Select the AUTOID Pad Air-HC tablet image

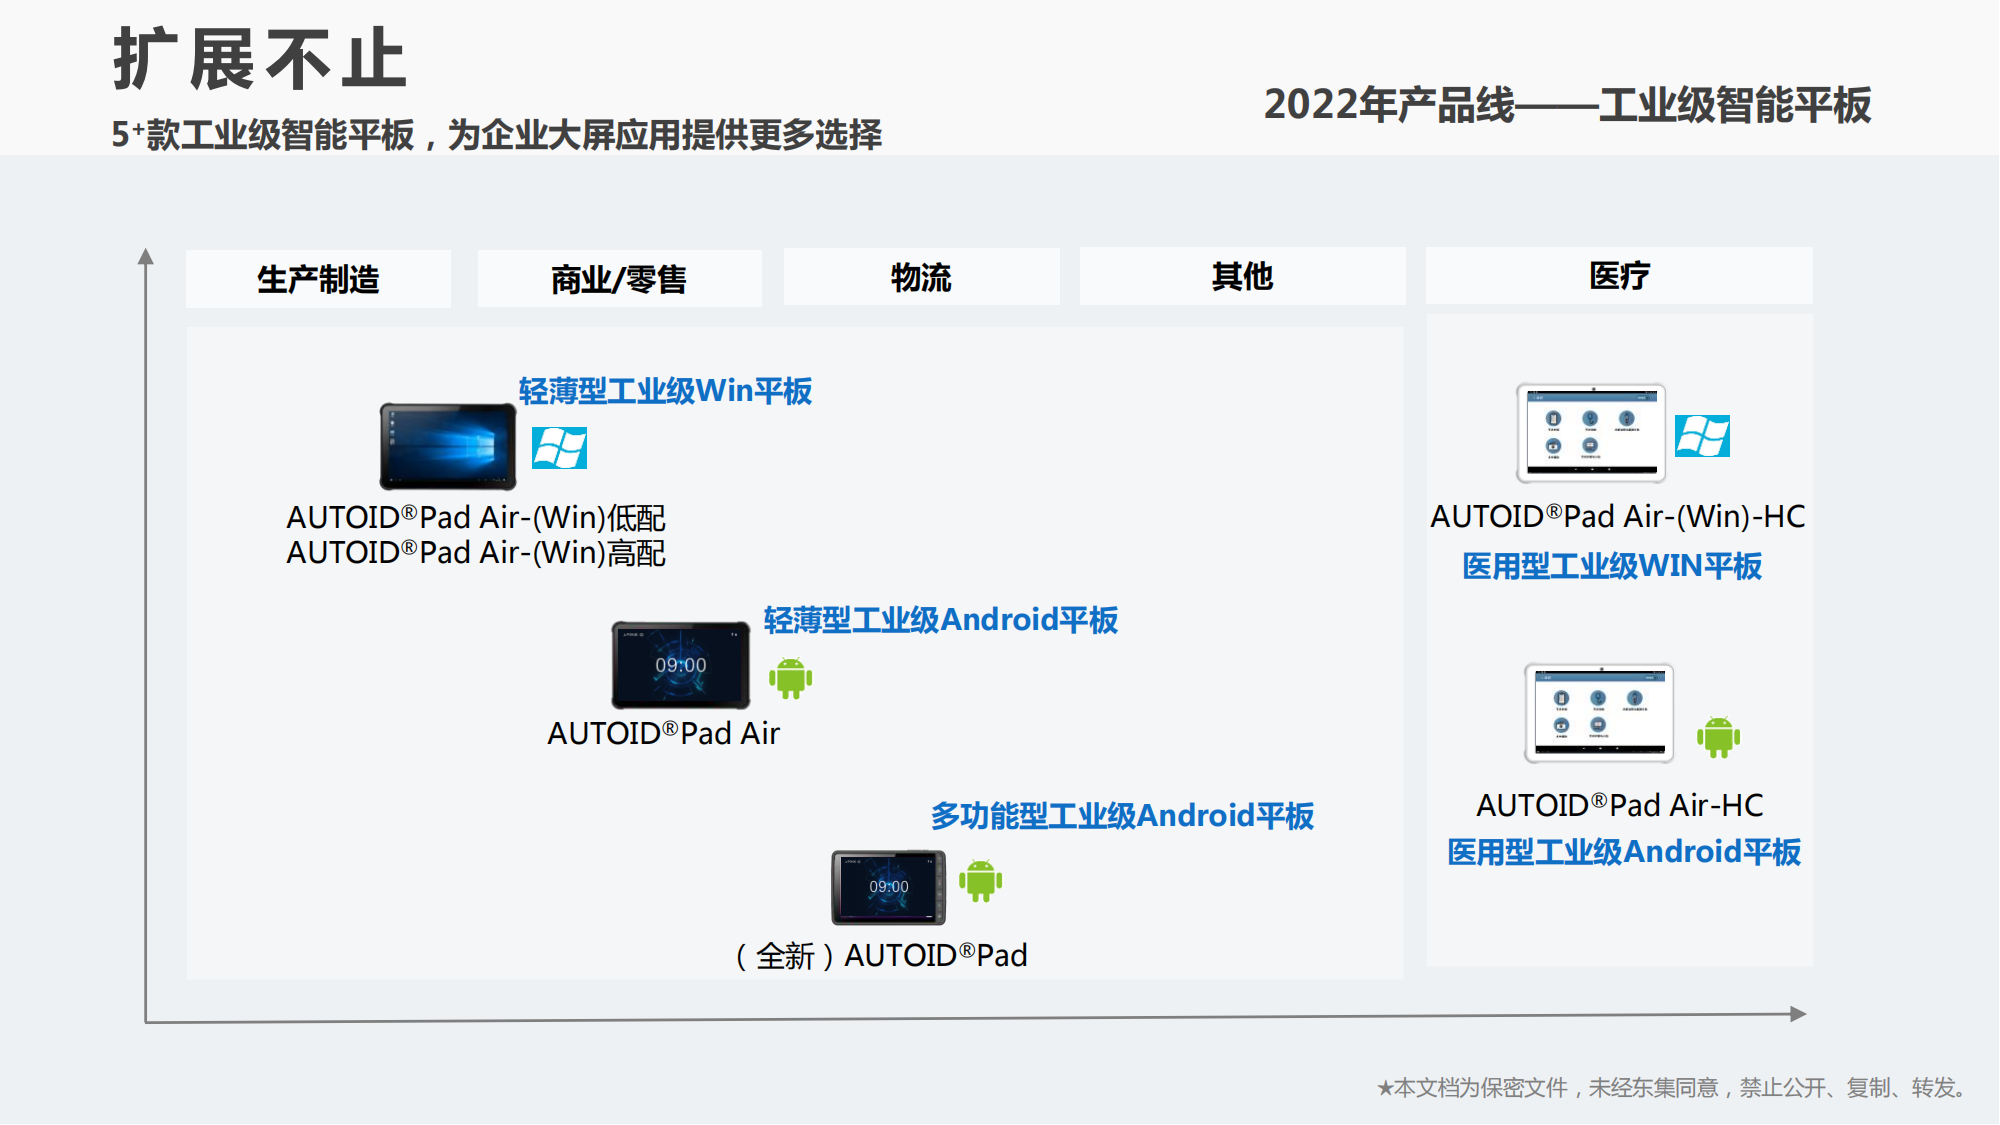[1599, 713]
